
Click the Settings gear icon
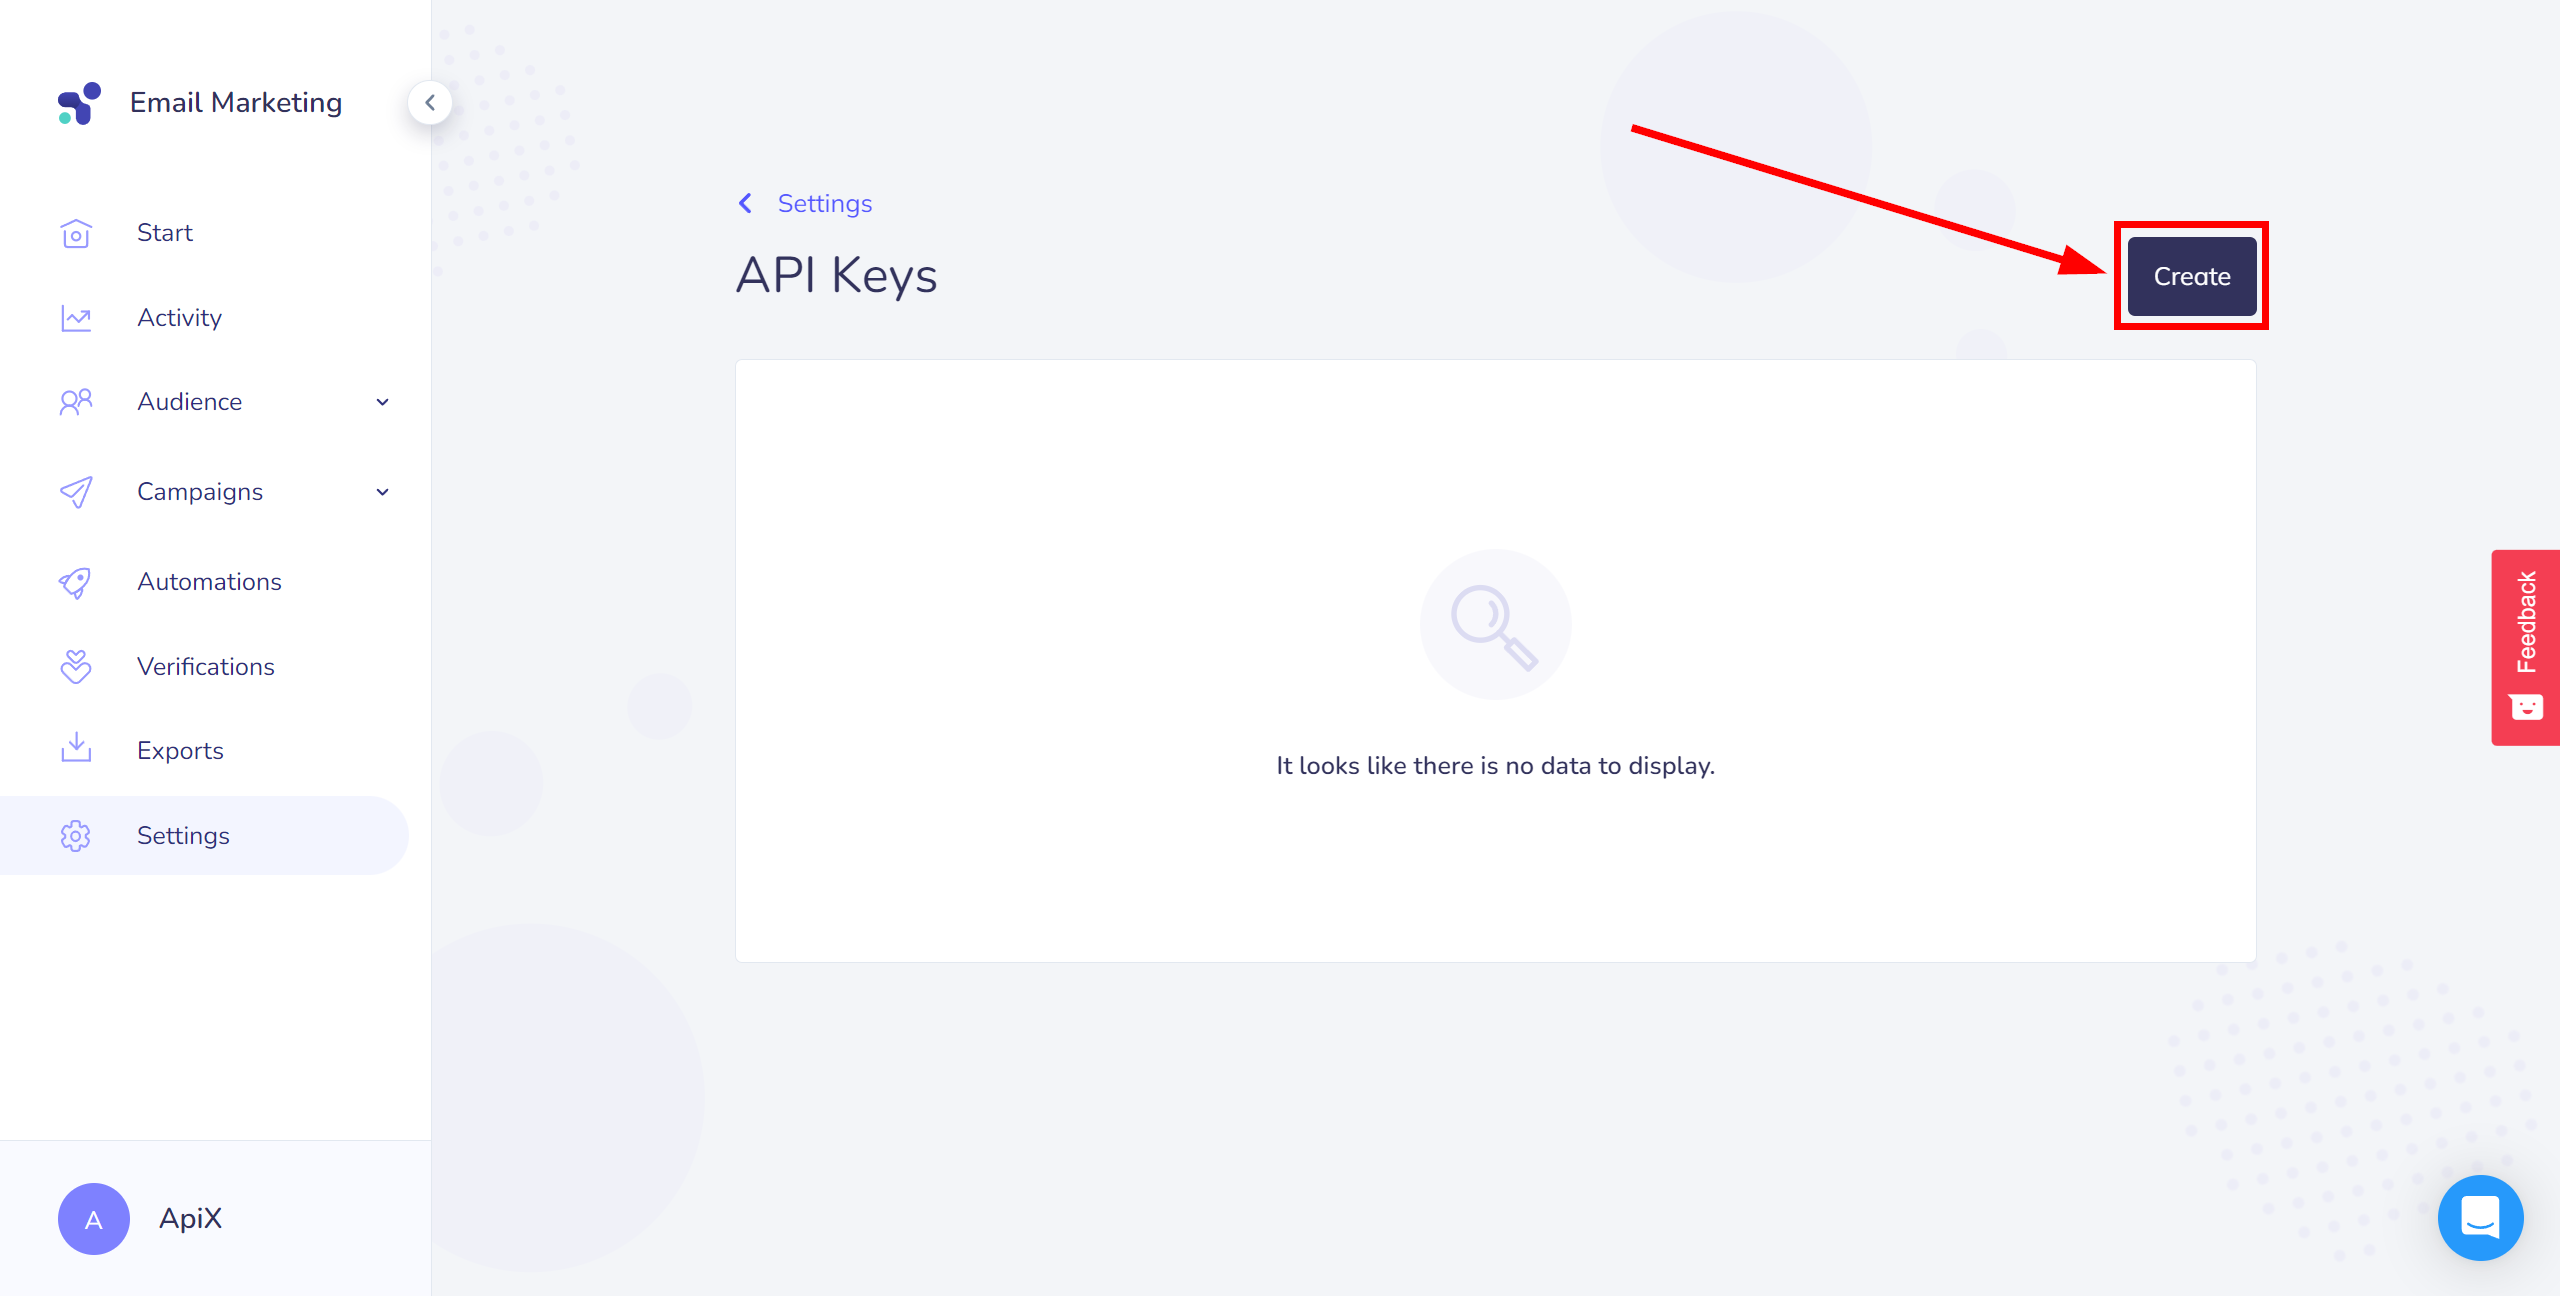coord(76,835)
